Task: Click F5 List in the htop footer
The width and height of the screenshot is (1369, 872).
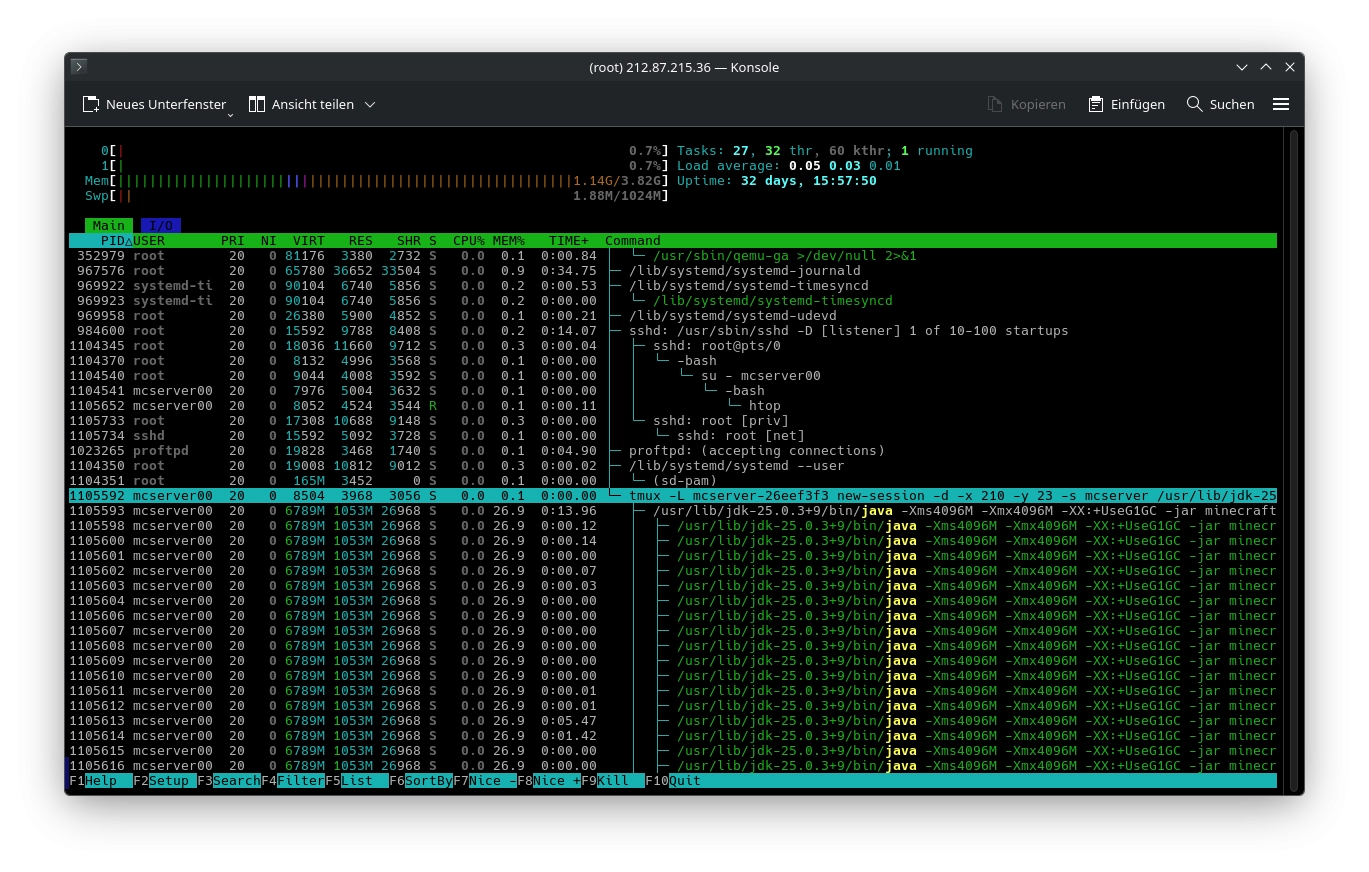Action: tap(357, 781)
